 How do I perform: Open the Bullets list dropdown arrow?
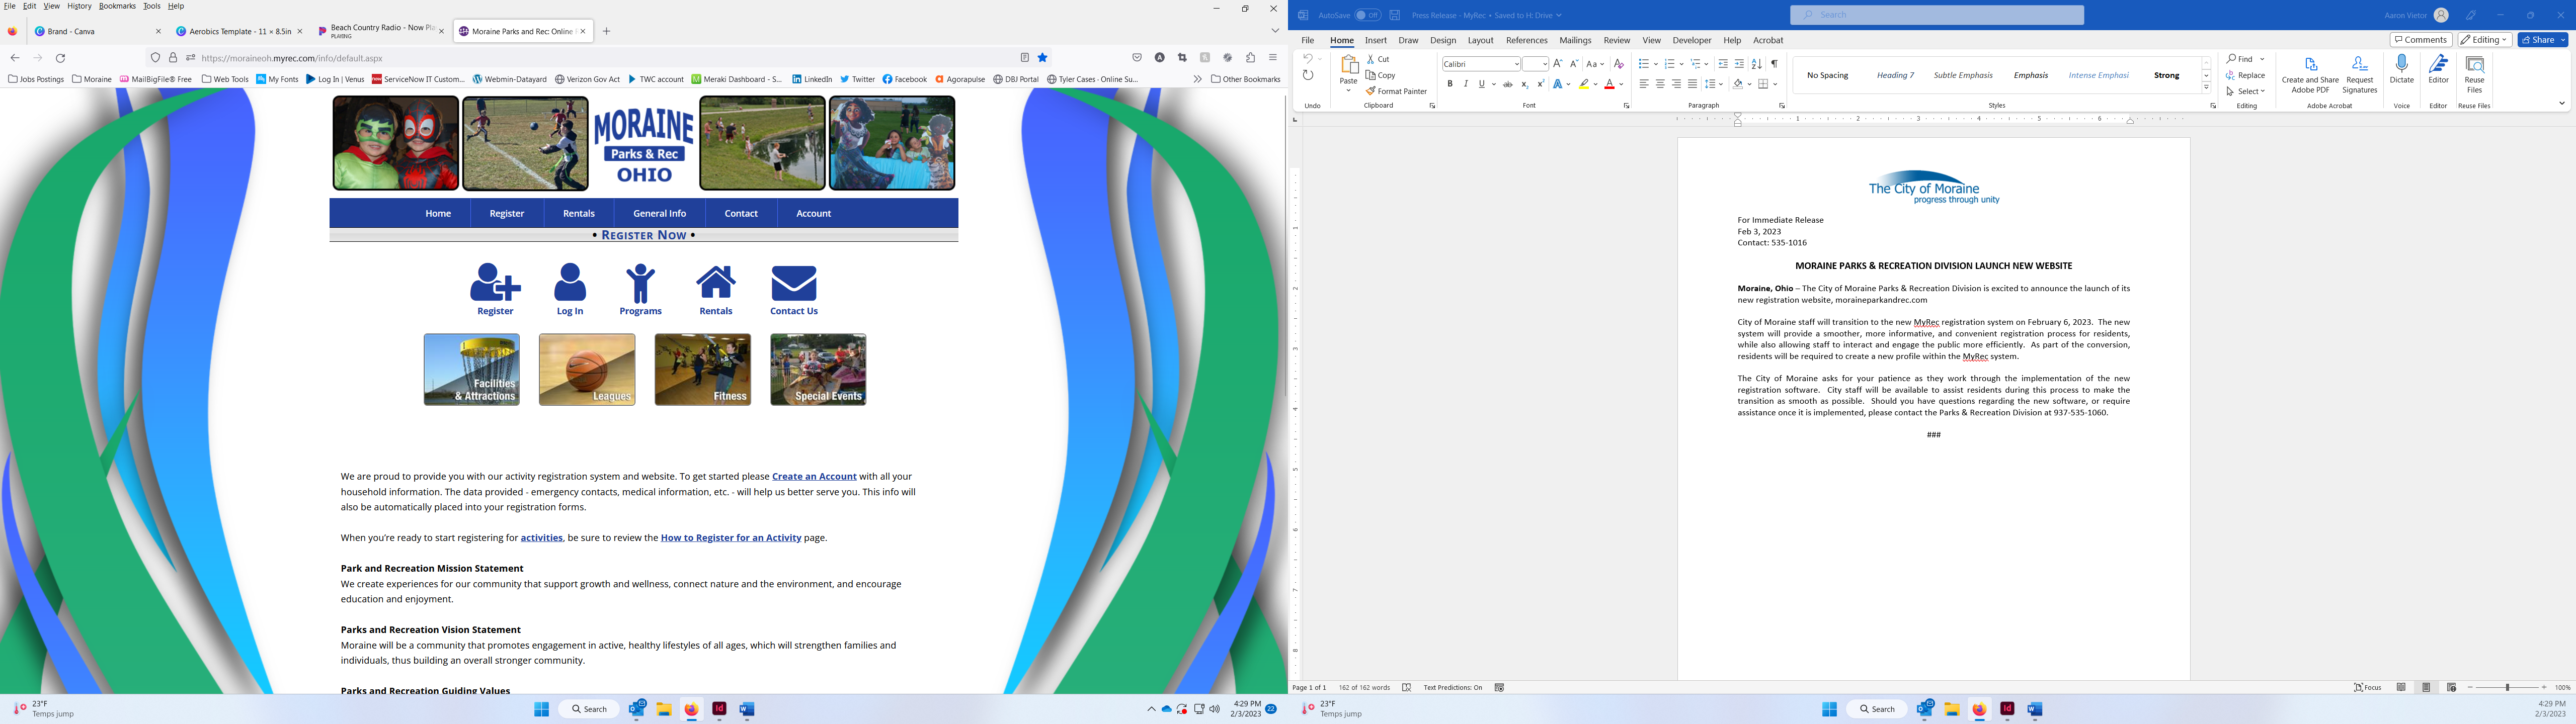coord(1655,64)
